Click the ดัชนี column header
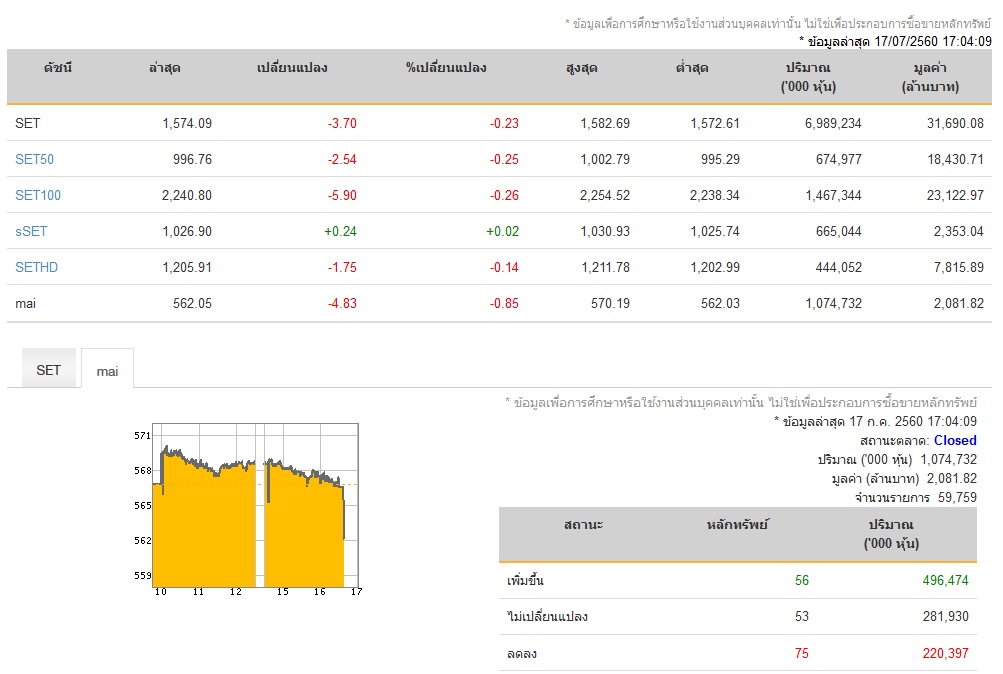The width and height of the screenshot is (1003, 674). coord(58,68)
